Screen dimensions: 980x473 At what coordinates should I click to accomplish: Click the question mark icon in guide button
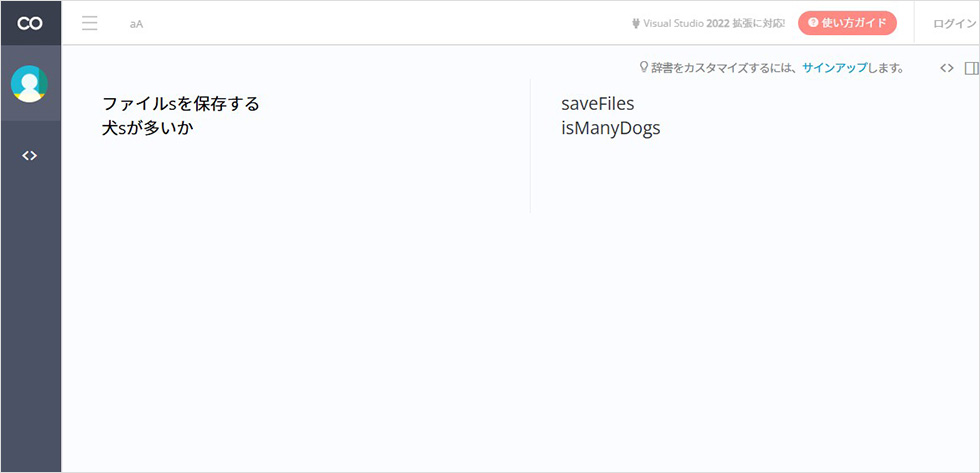813,23
